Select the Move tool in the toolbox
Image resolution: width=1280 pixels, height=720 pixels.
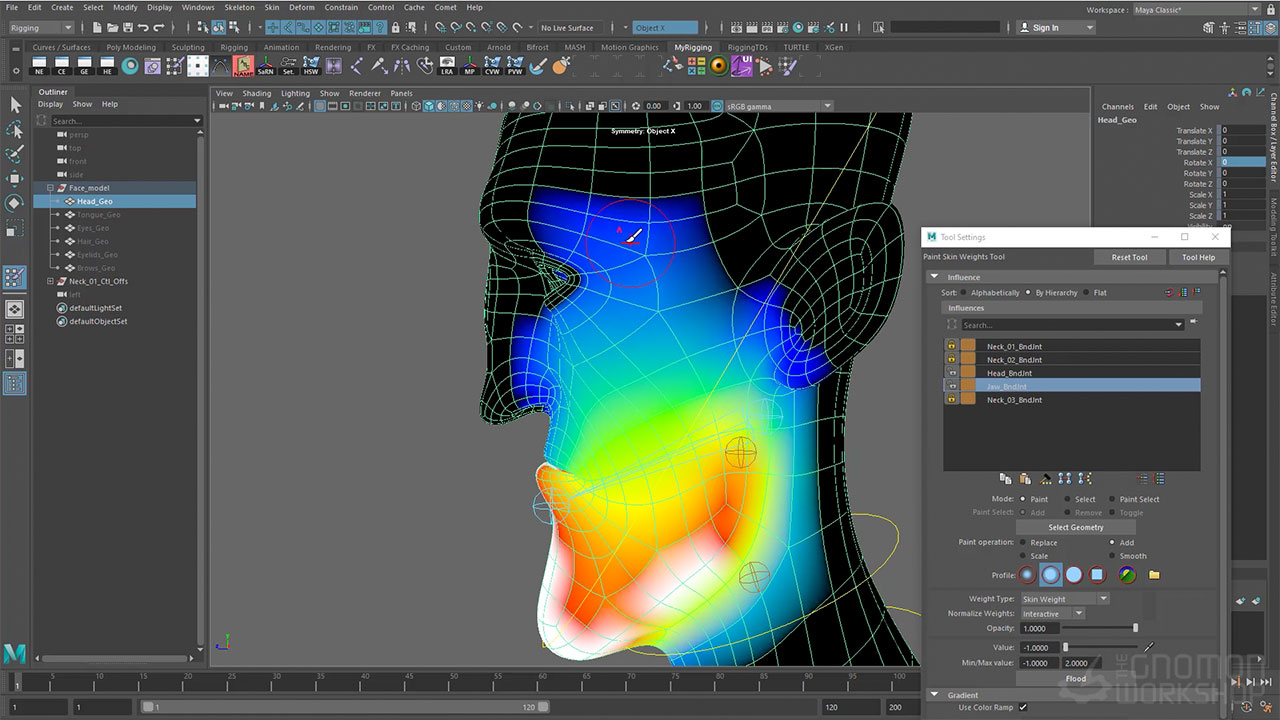[x=15, y=178]
